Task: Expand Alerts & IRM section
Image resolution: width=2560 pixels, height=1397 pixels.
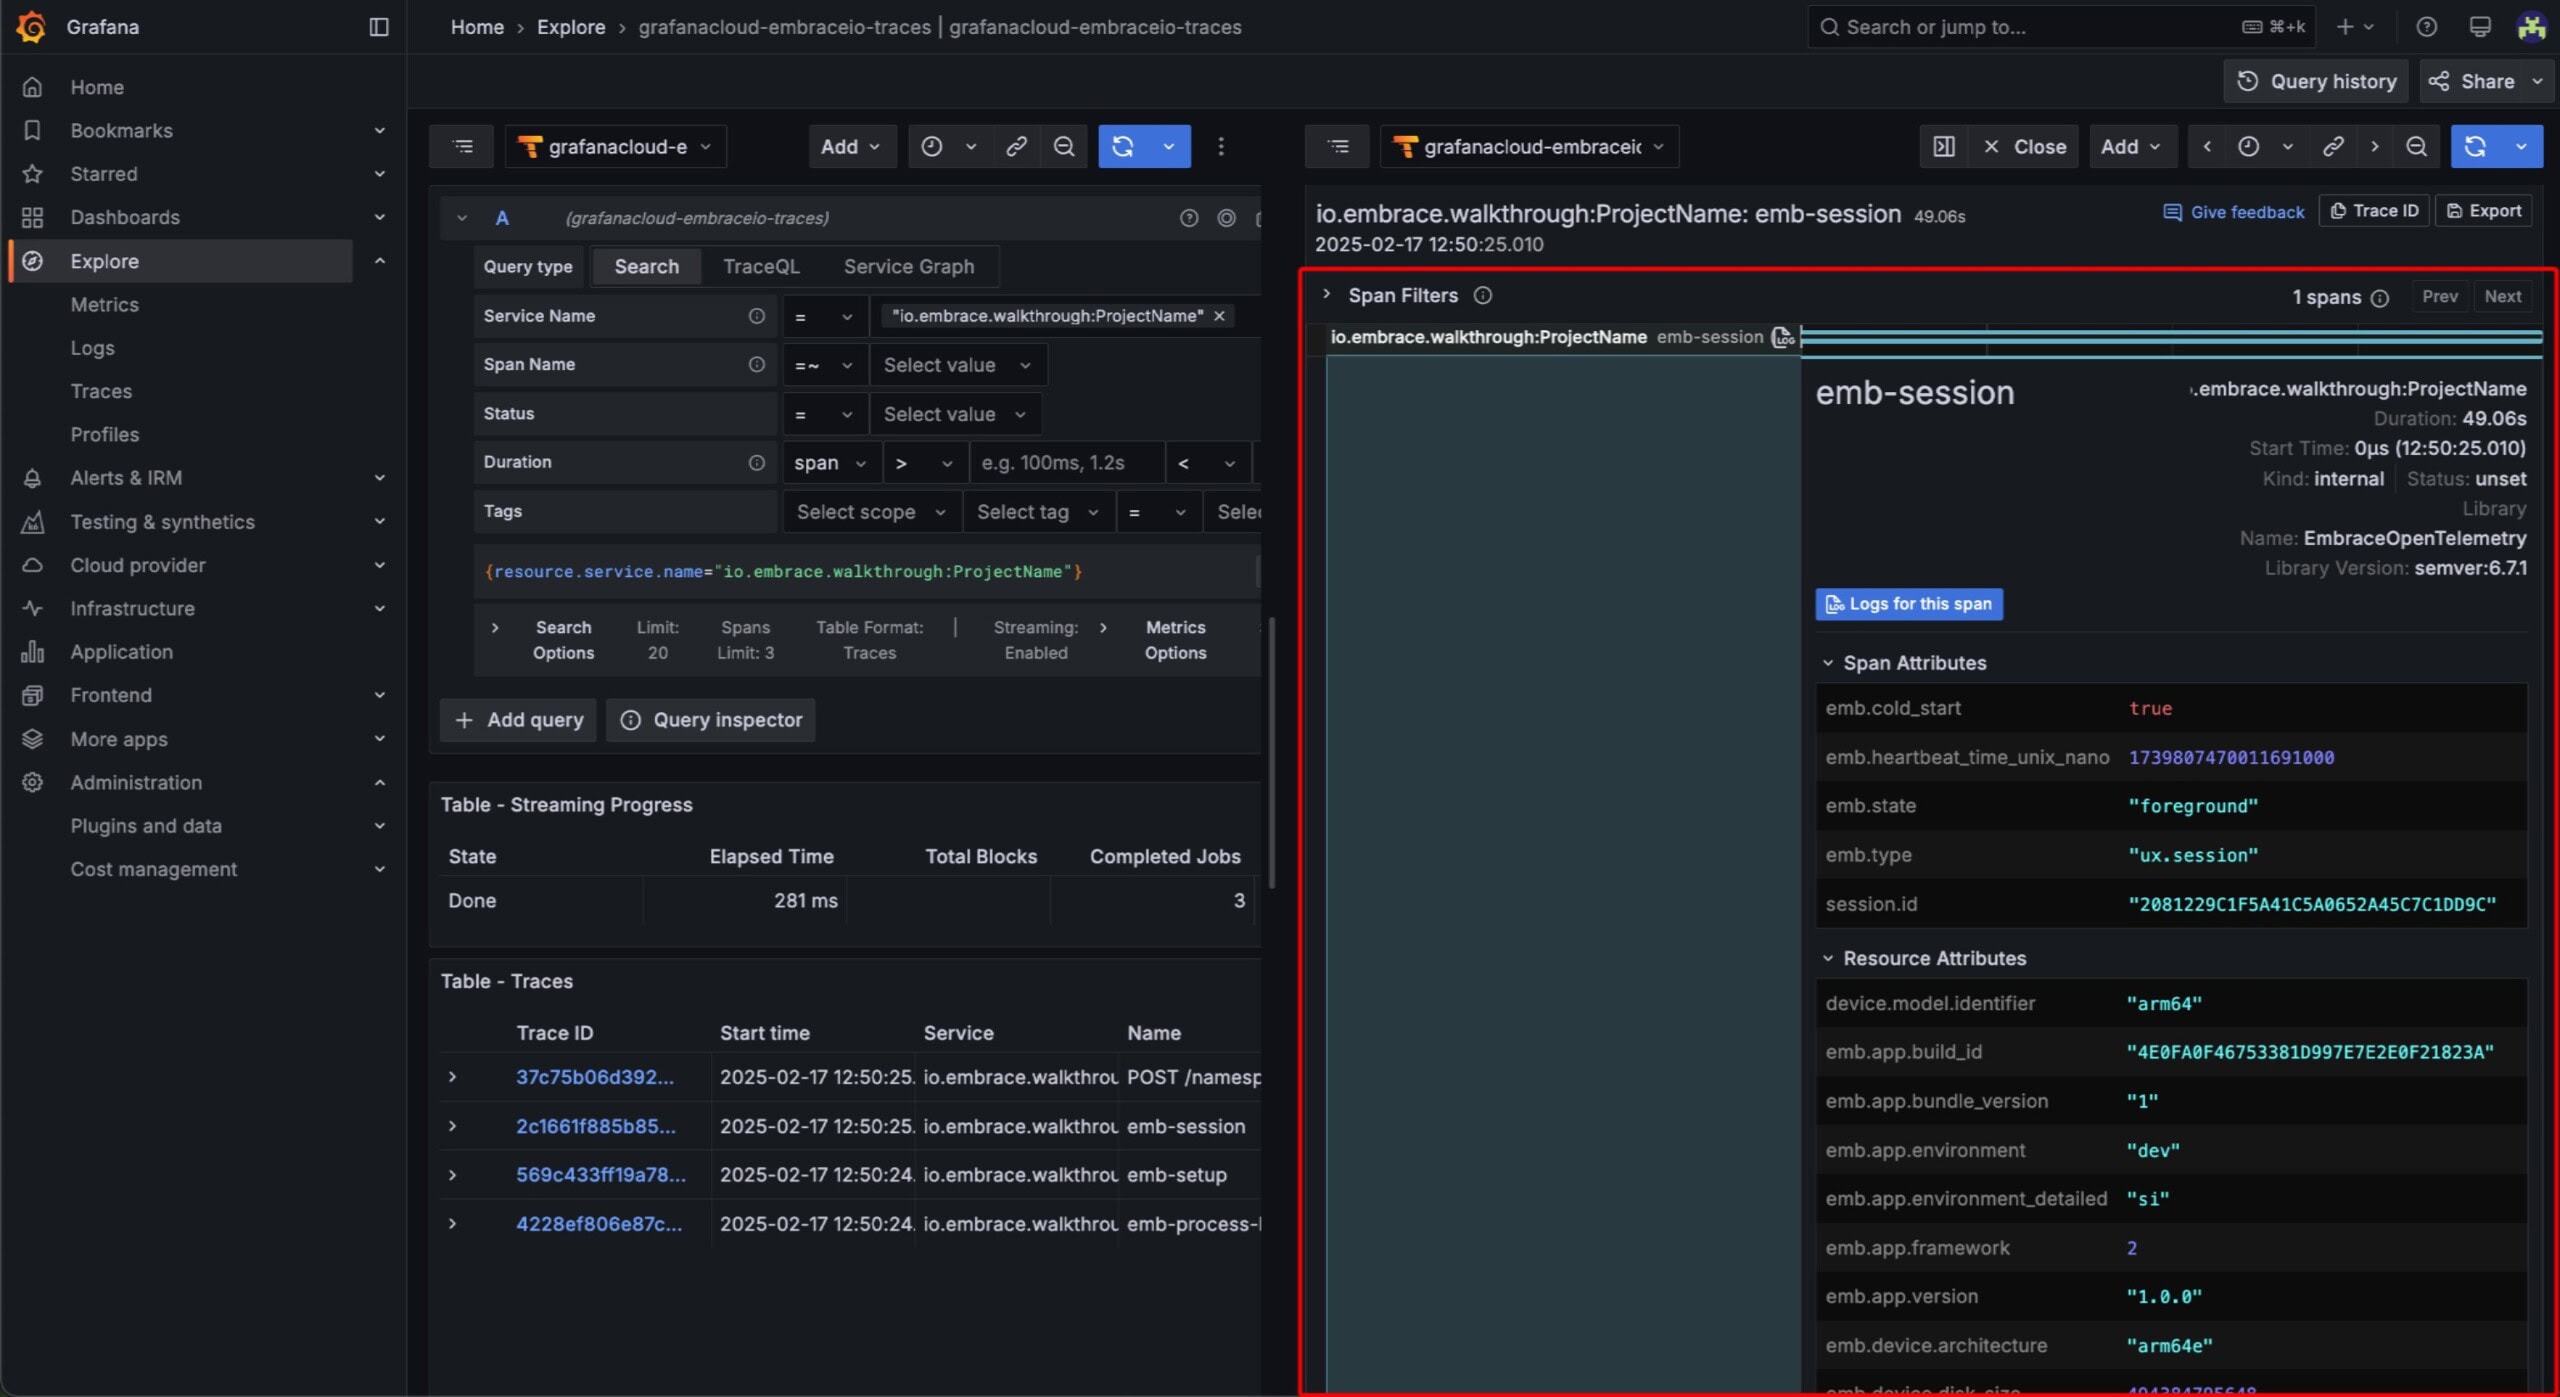Action: (x=379, y=478)
